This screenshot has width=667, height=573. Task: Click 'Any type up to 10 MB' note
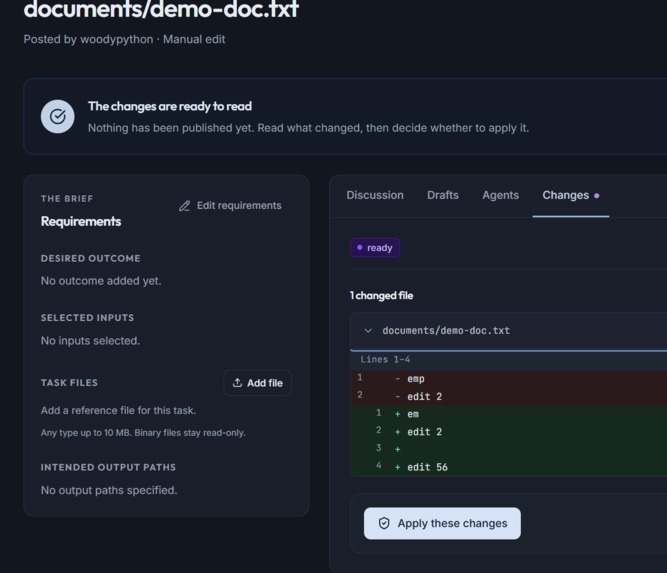(143, 433)
